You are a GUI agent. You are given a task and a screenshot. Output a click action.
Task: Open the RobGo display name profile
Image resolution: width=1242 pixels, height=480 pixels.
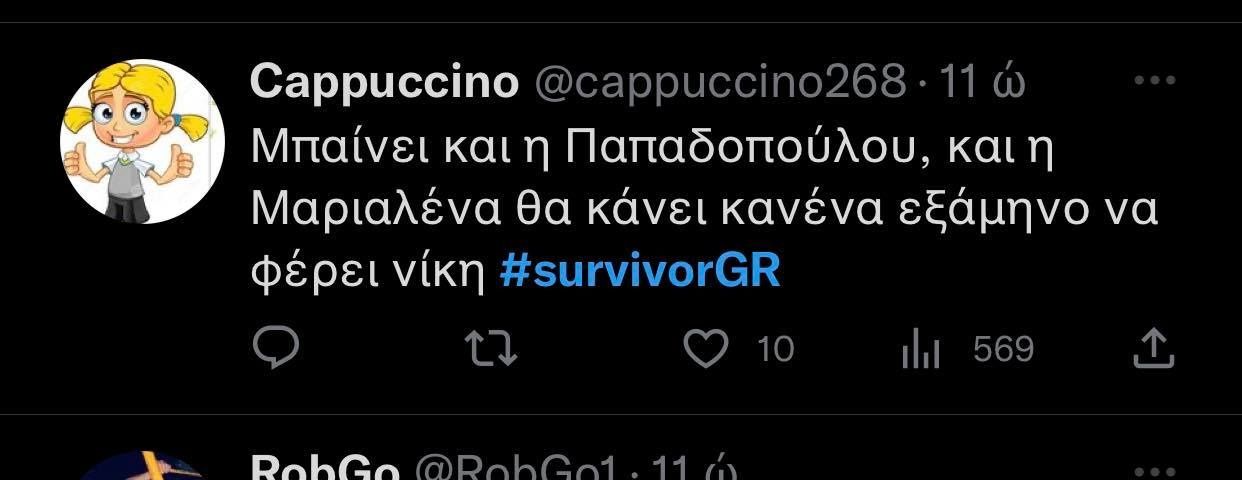point(325,468)
